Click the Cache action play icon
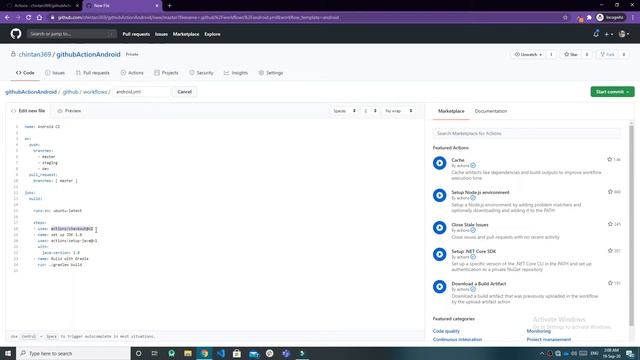The width and height of the screenshot is (640, 360). tap(440, 163)
